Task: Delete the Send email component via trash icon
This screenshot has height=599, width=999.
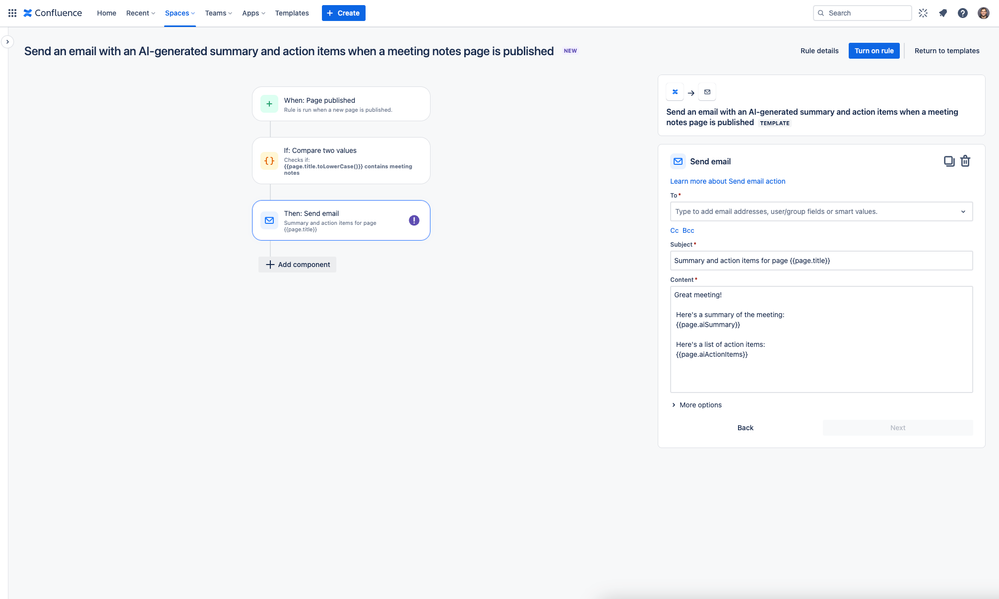Action: click(x=965, y=161)
